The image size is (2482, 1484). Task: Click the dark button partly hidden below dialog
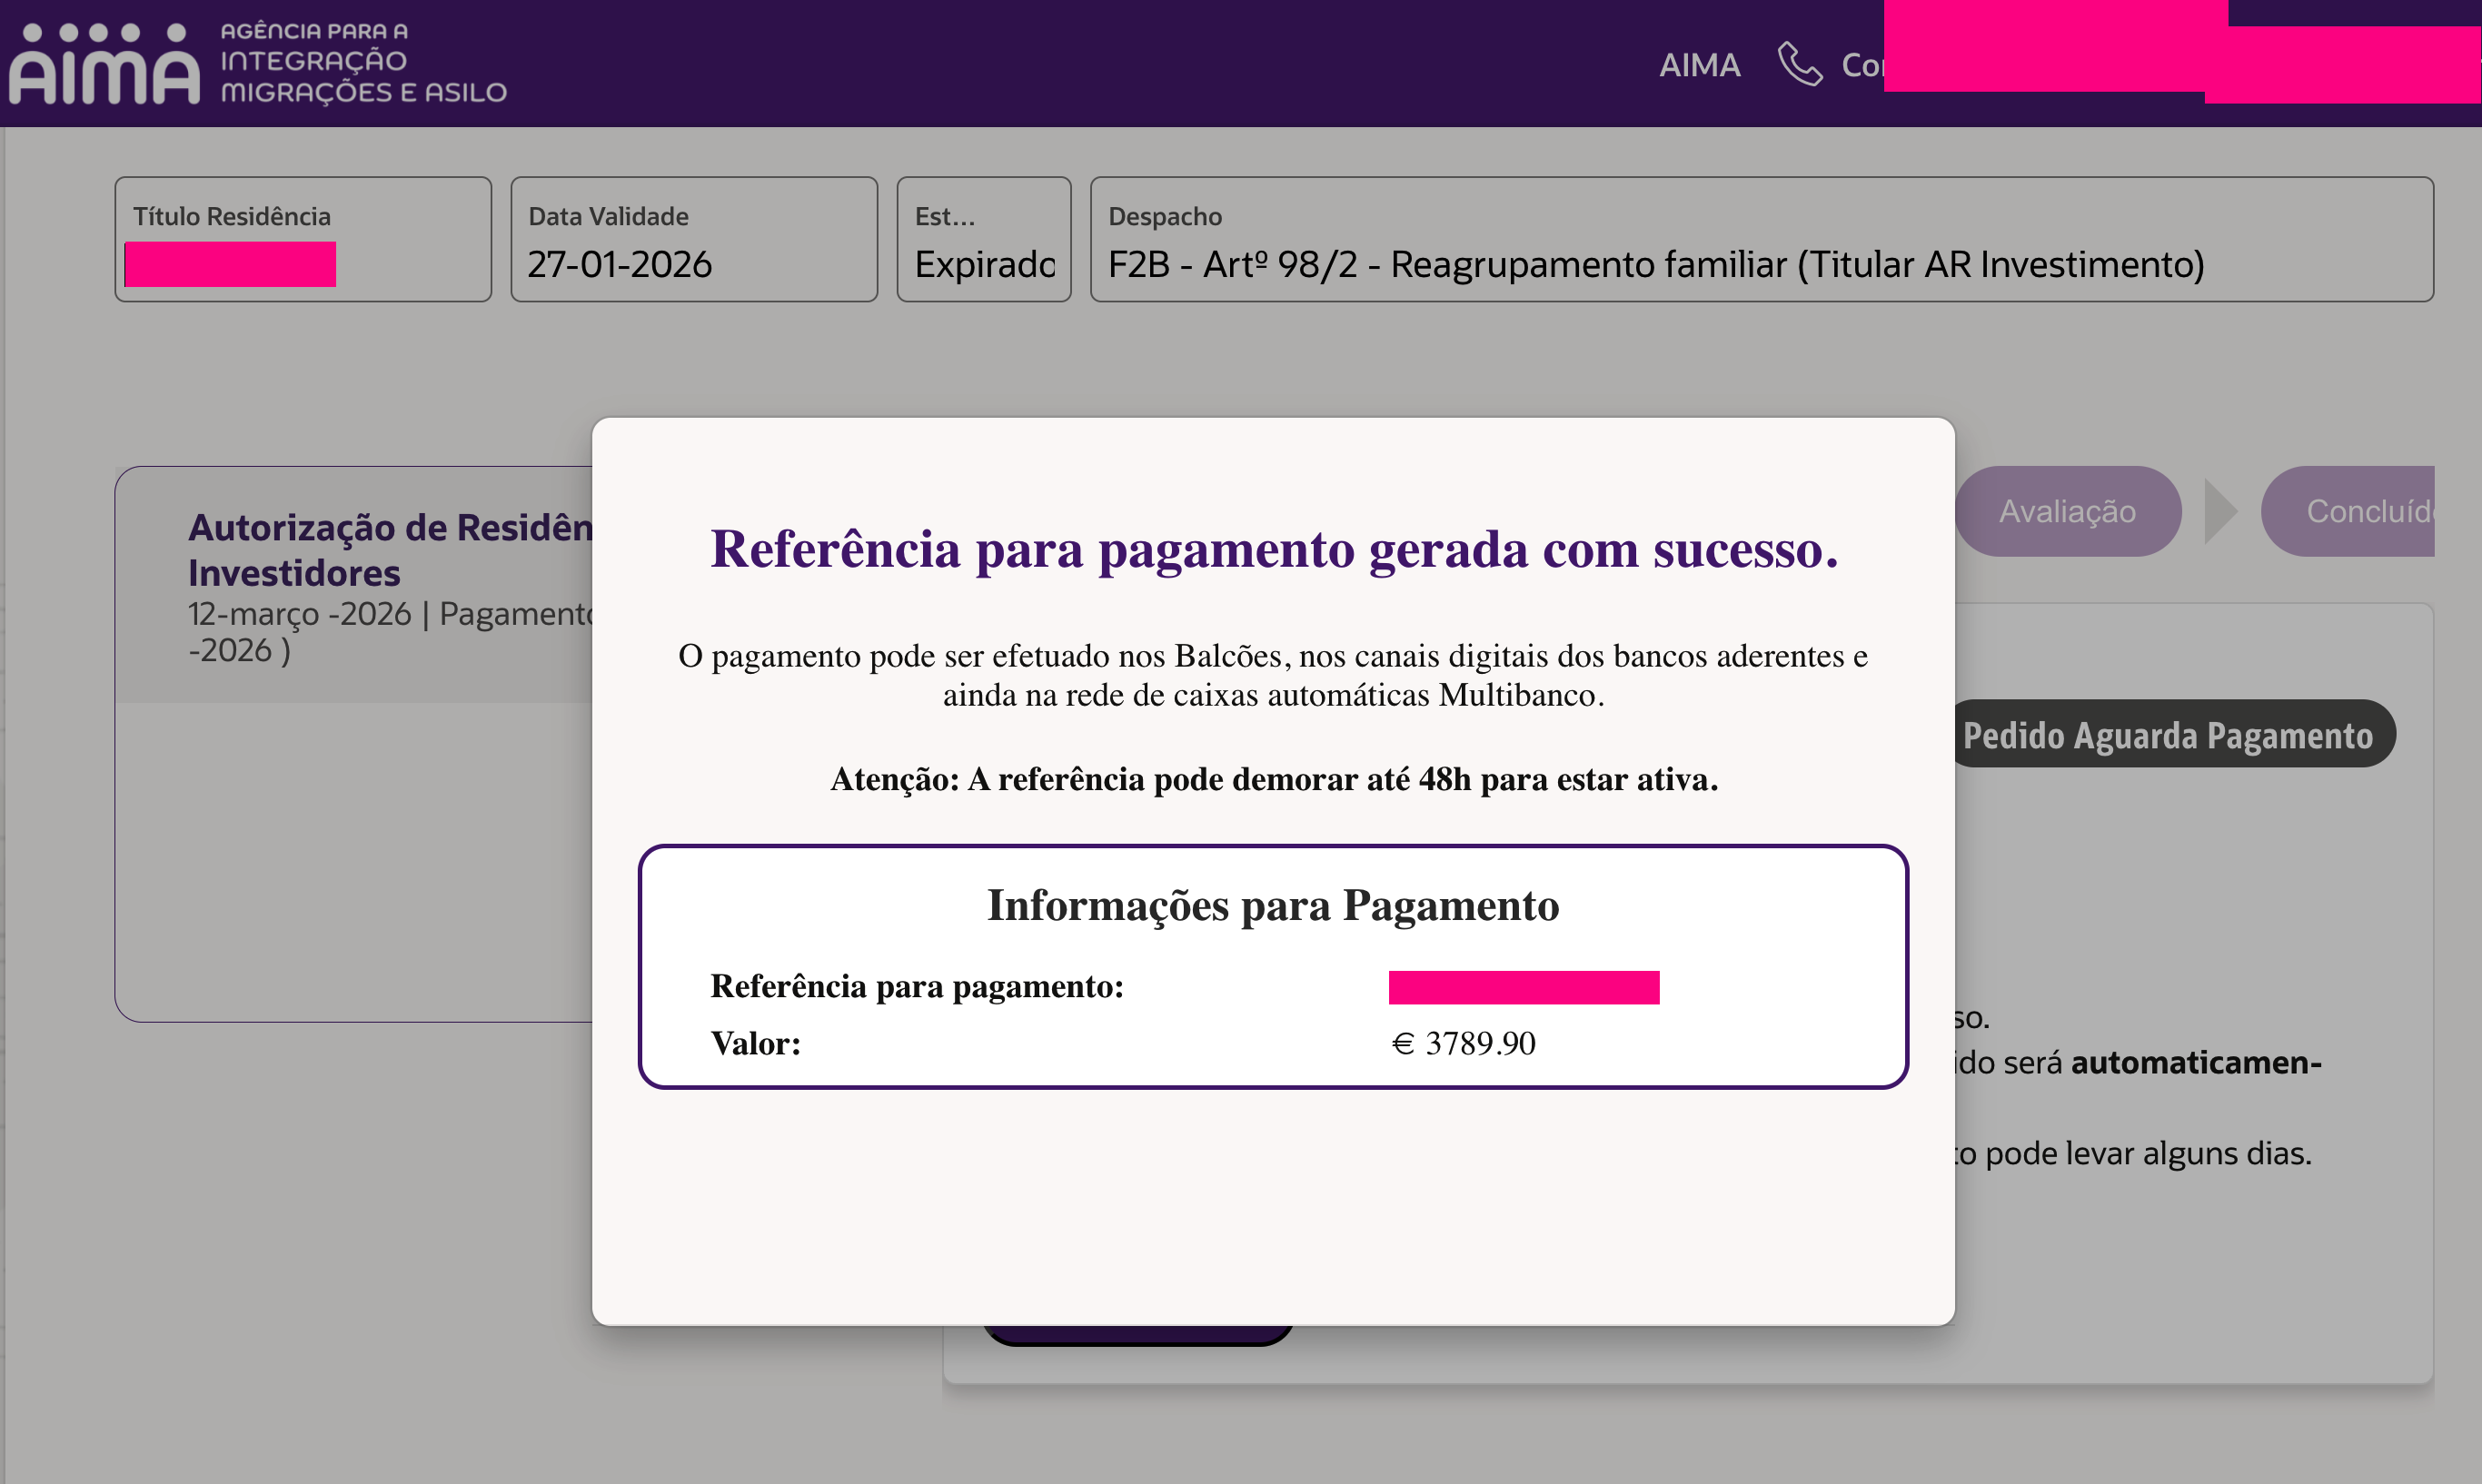[x=1138, y=1337]
